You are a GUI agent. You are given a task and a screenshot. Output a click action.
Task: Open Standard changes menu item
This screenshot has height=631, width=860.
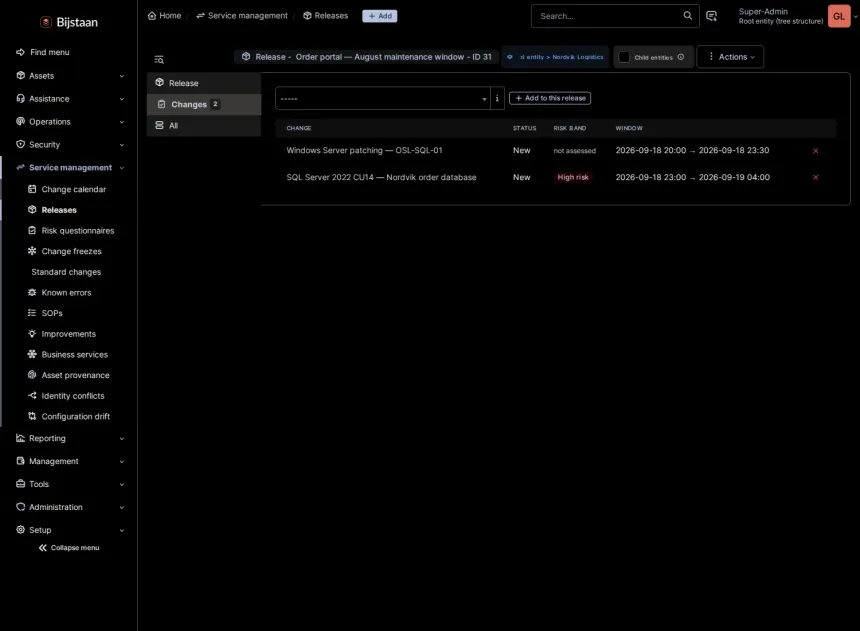pyautogui.click(x=66, y=272)
